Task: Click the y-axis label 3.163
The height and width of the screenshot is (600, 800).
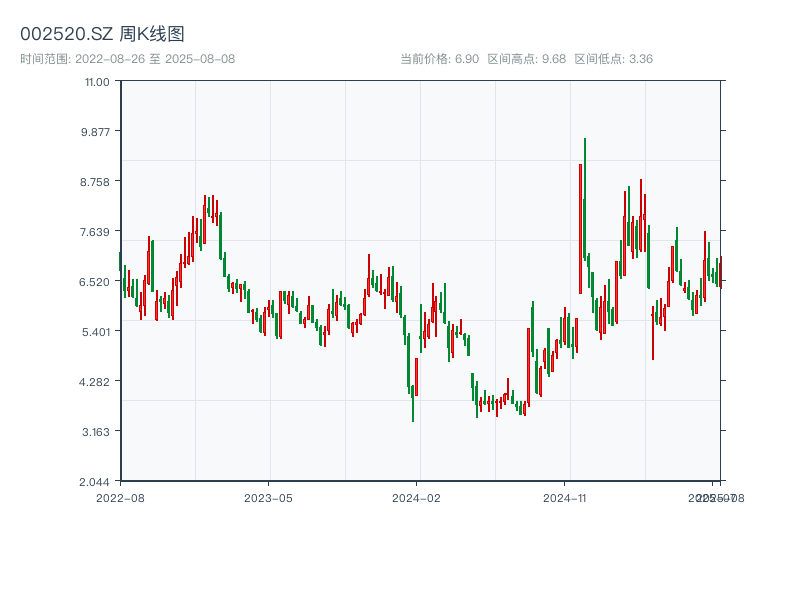Action: (96, 432)
